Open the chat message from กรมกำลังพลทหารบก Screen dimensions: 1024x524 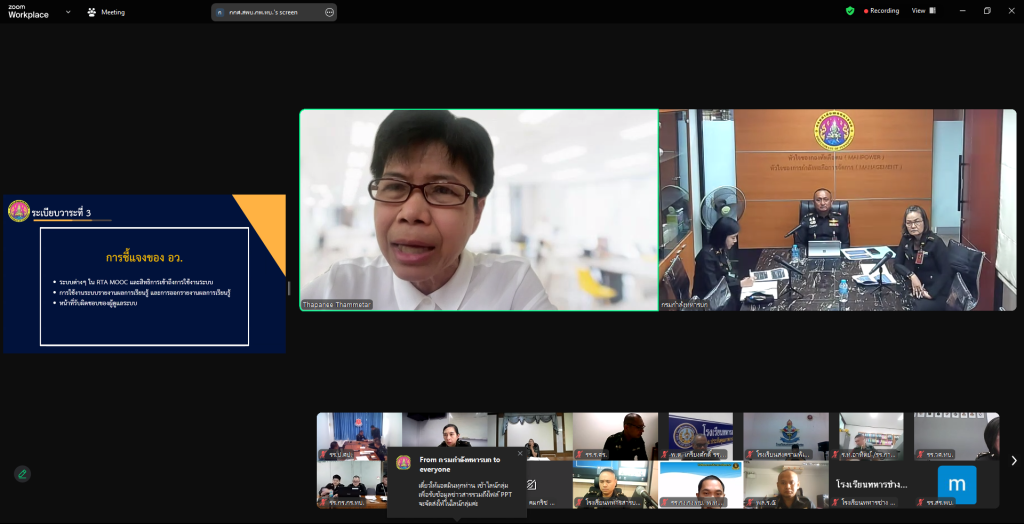click(x=456, y=482)
